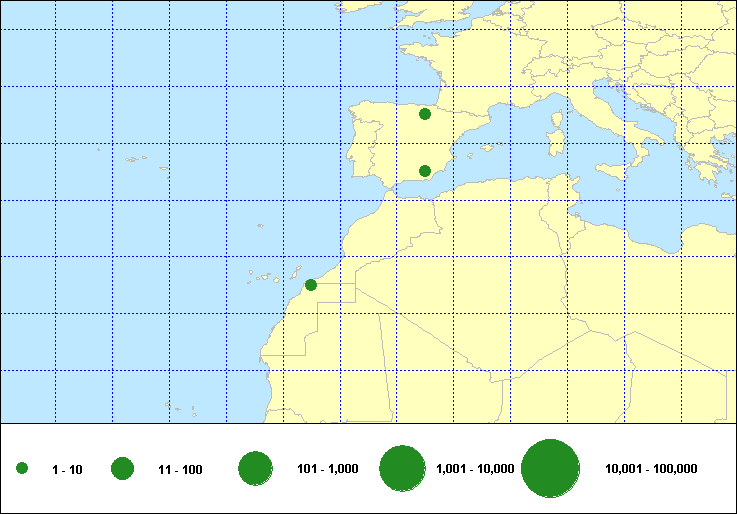Click the green marker in northern Spain
Viewport: 737px width, 514px height.
click(x=425, y=114)
